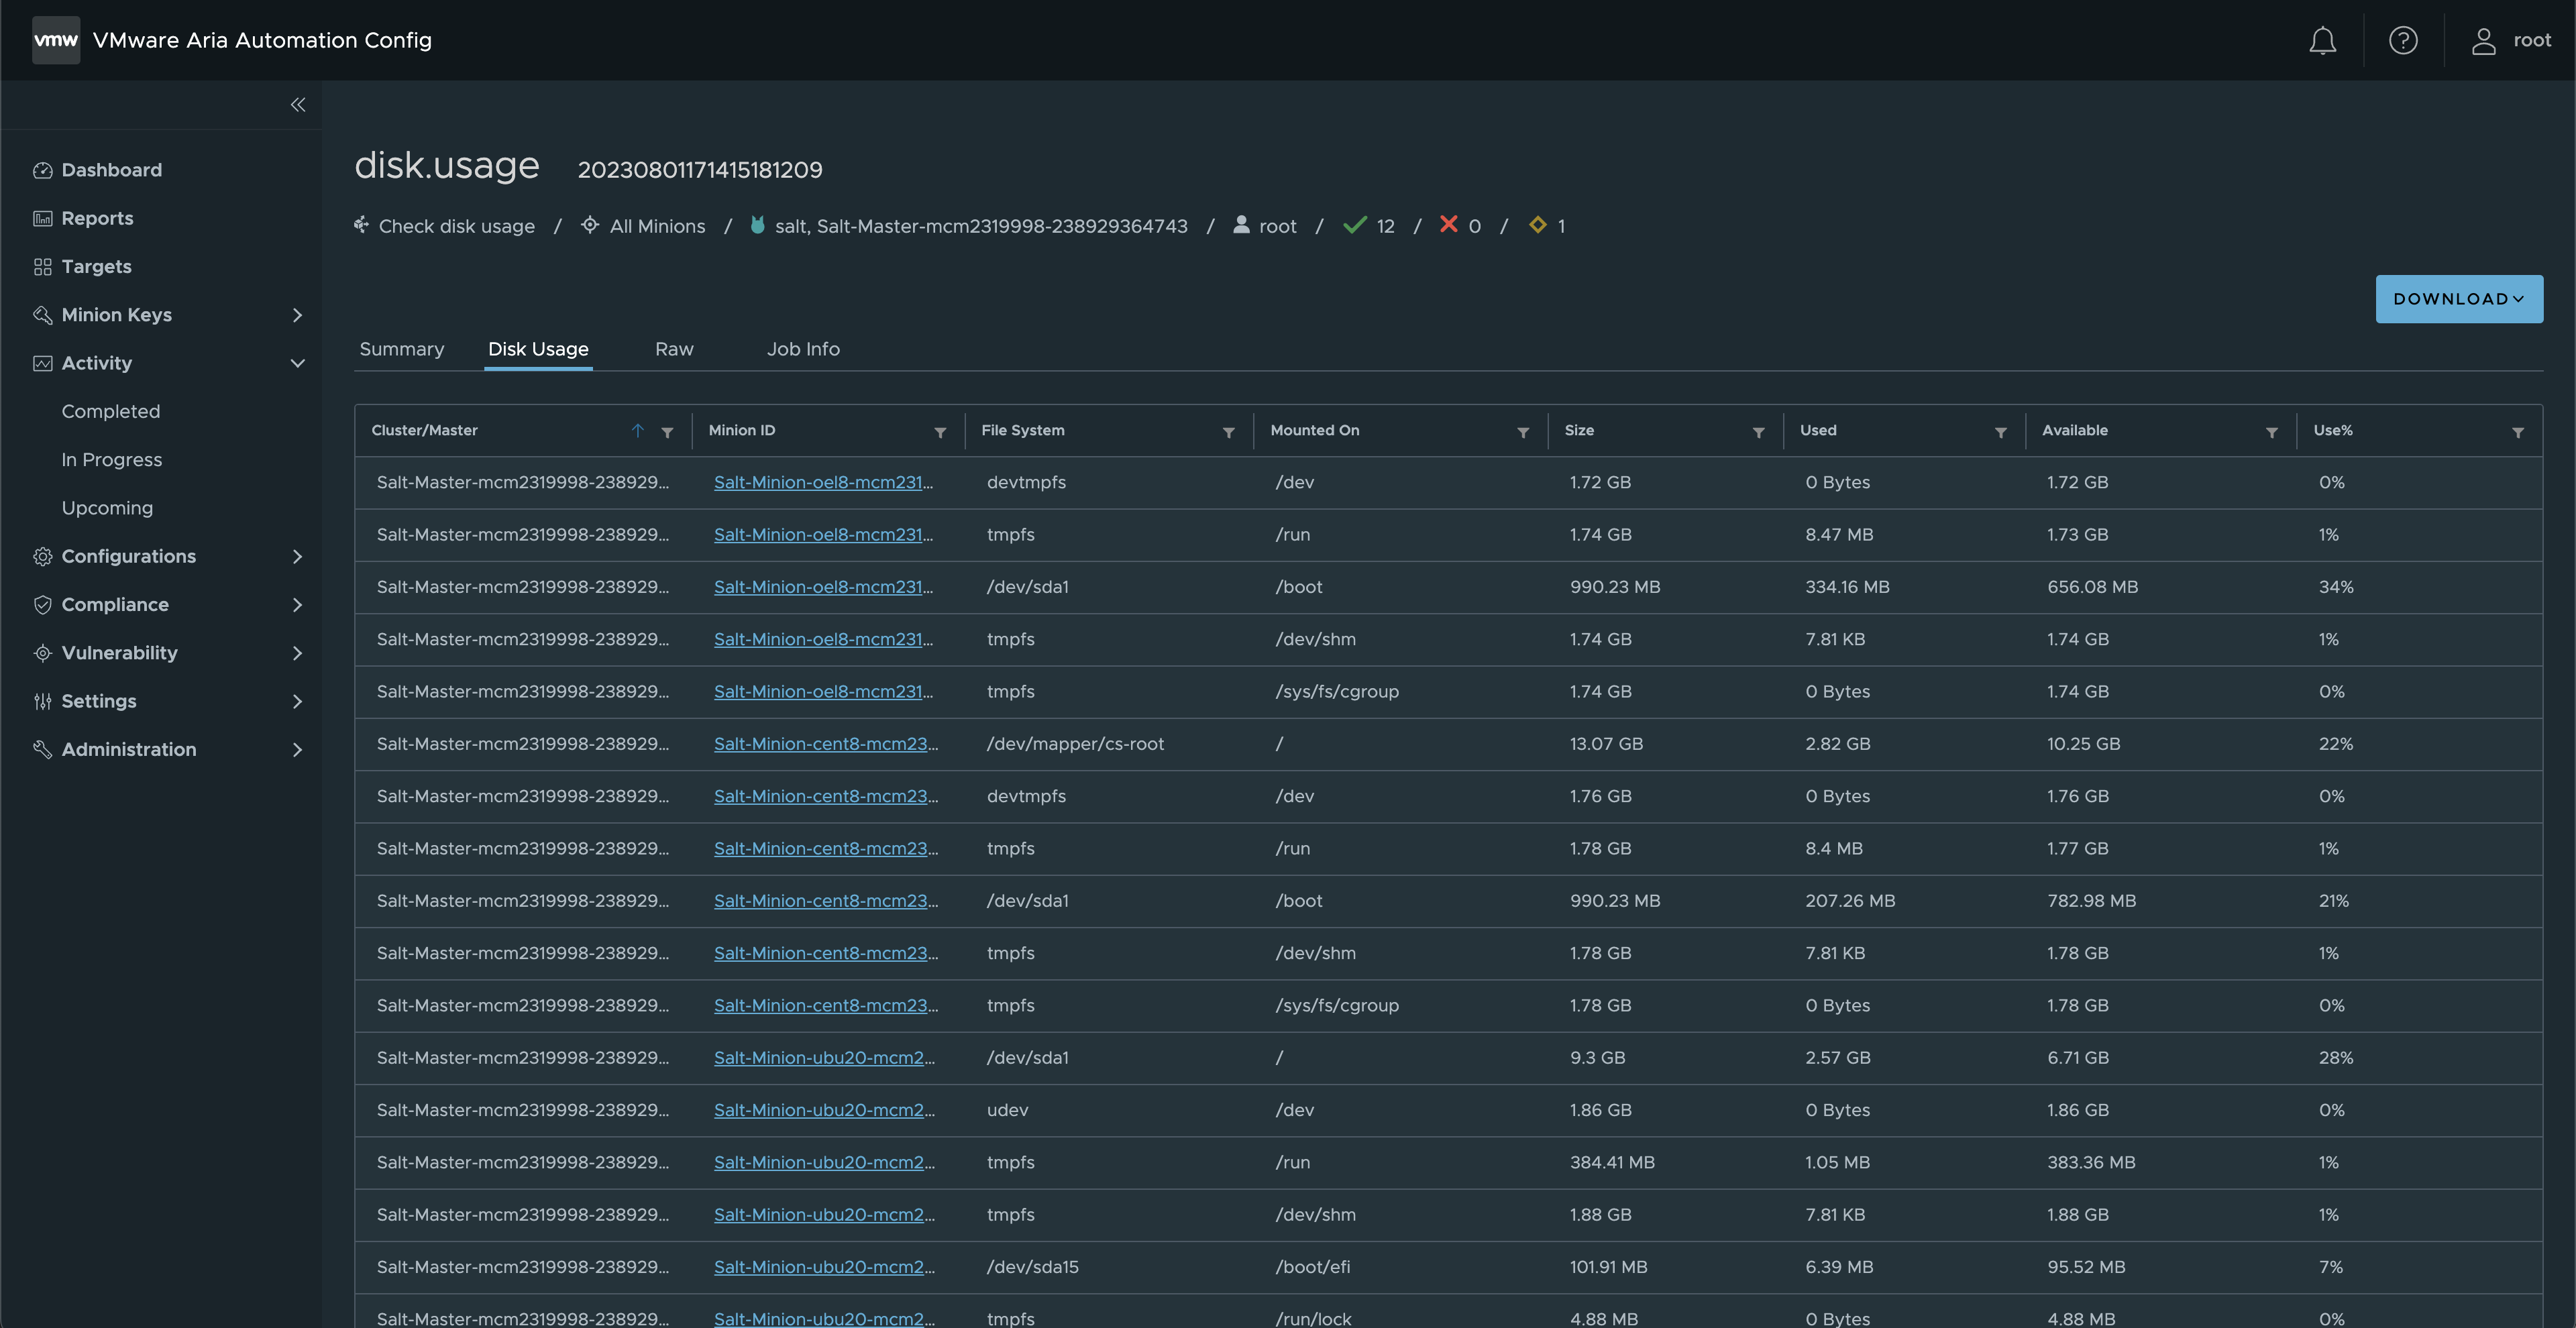Open the DOWNLOAD dropdown
This screenshot has height=1328, width=2576.
(2459, 299)
